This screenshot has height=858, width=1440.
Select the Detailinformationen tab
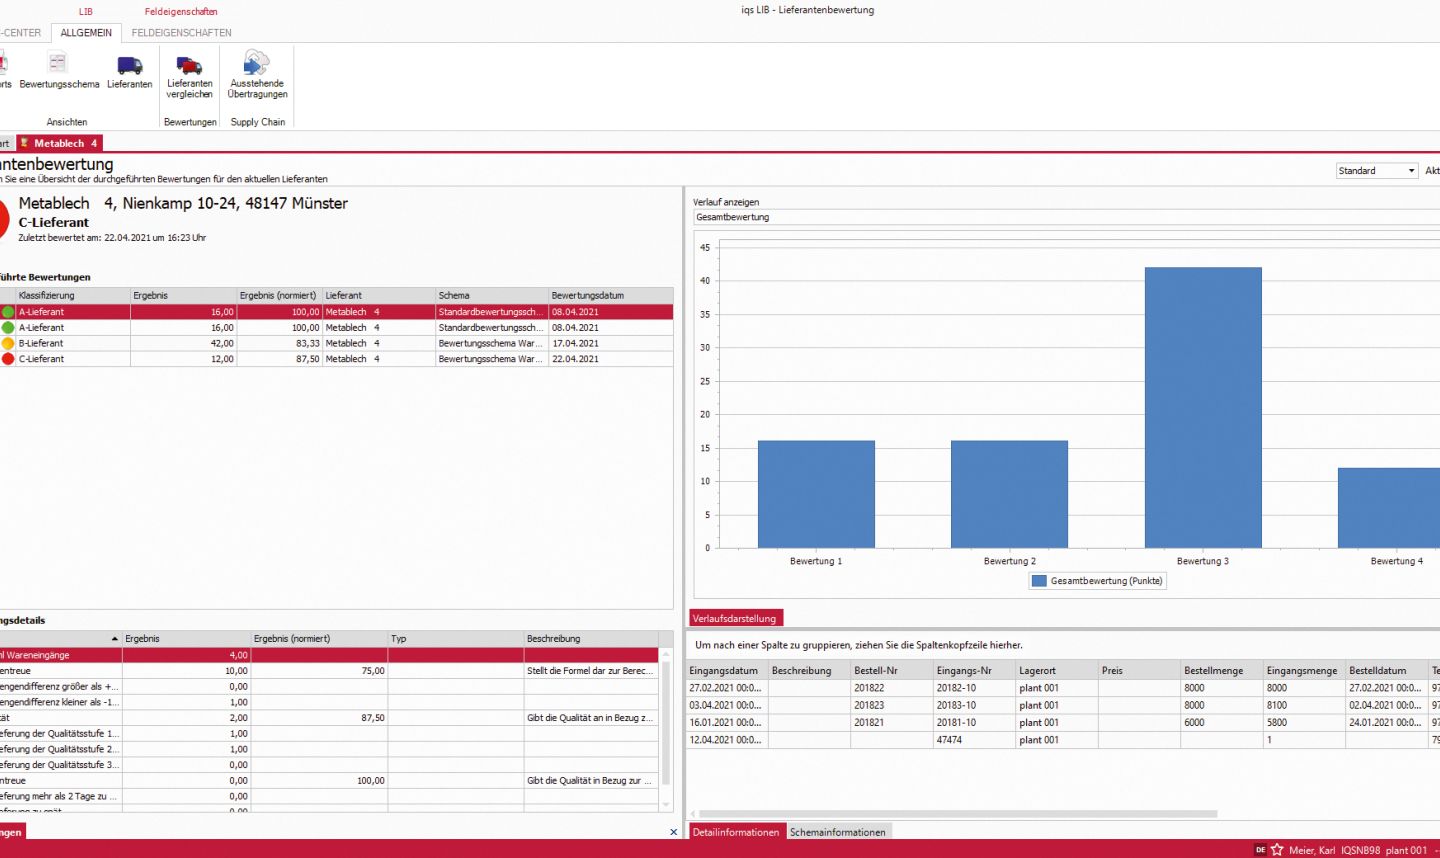click(736, 832)
